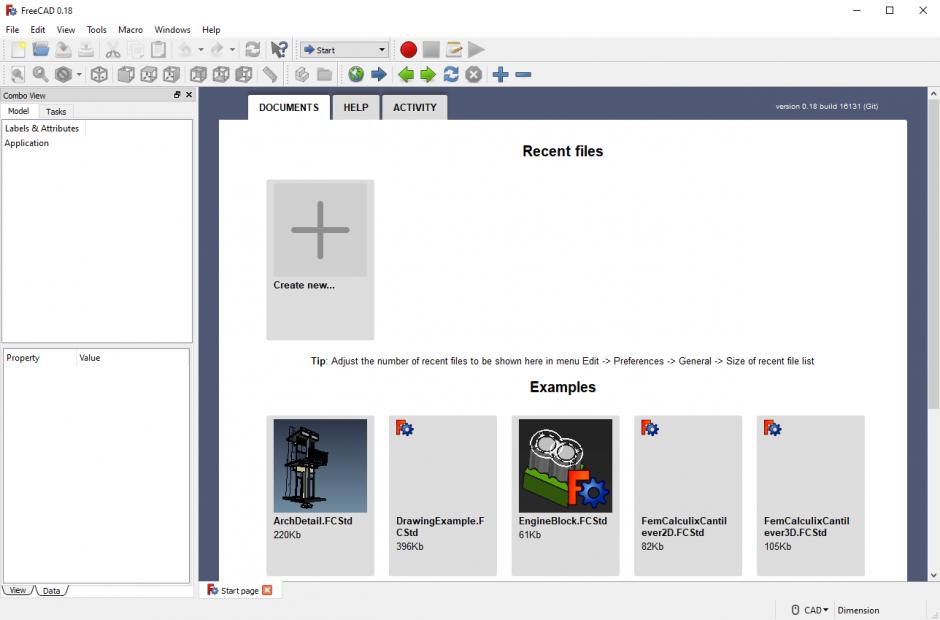Undock the Combo View panel

tap(177, 95)
